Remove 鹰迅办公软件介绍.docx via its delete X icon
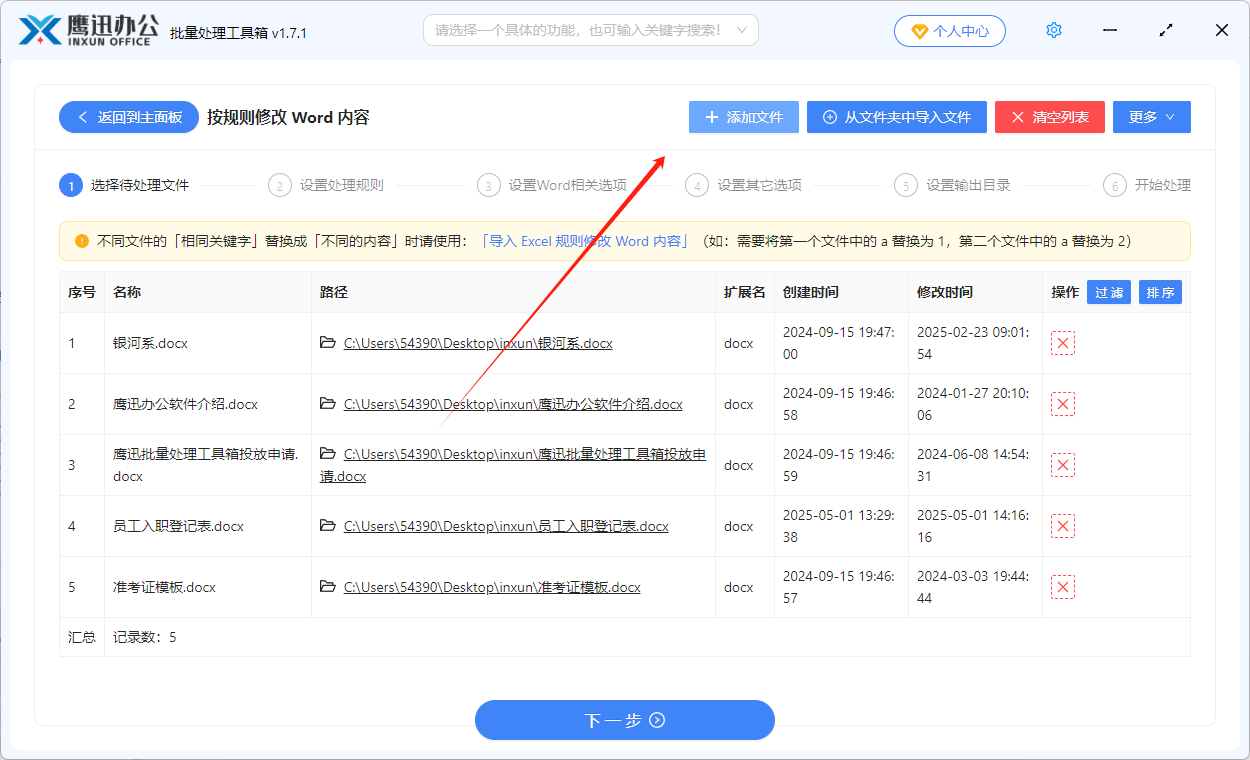 (1062, 404)
